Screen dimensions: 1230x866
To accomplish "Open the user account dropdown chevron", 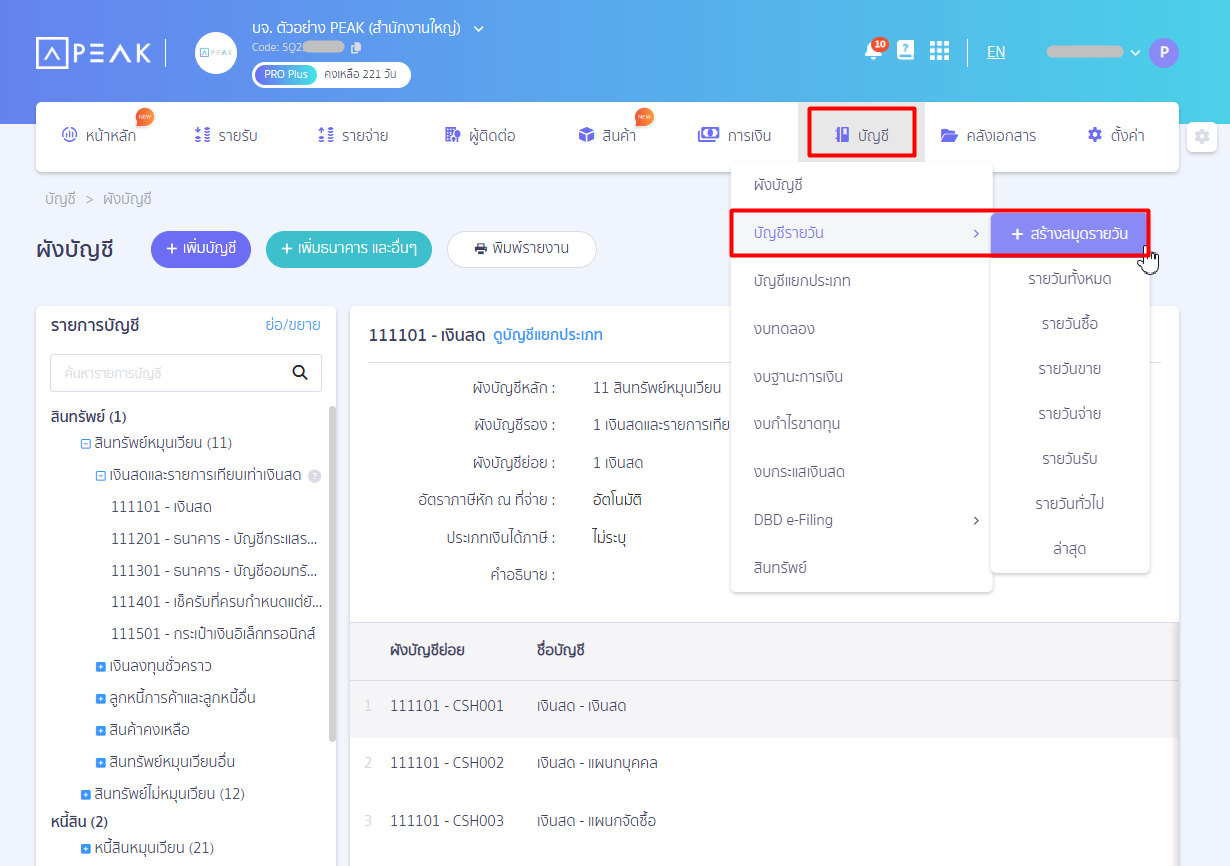I will point(1135,52).
